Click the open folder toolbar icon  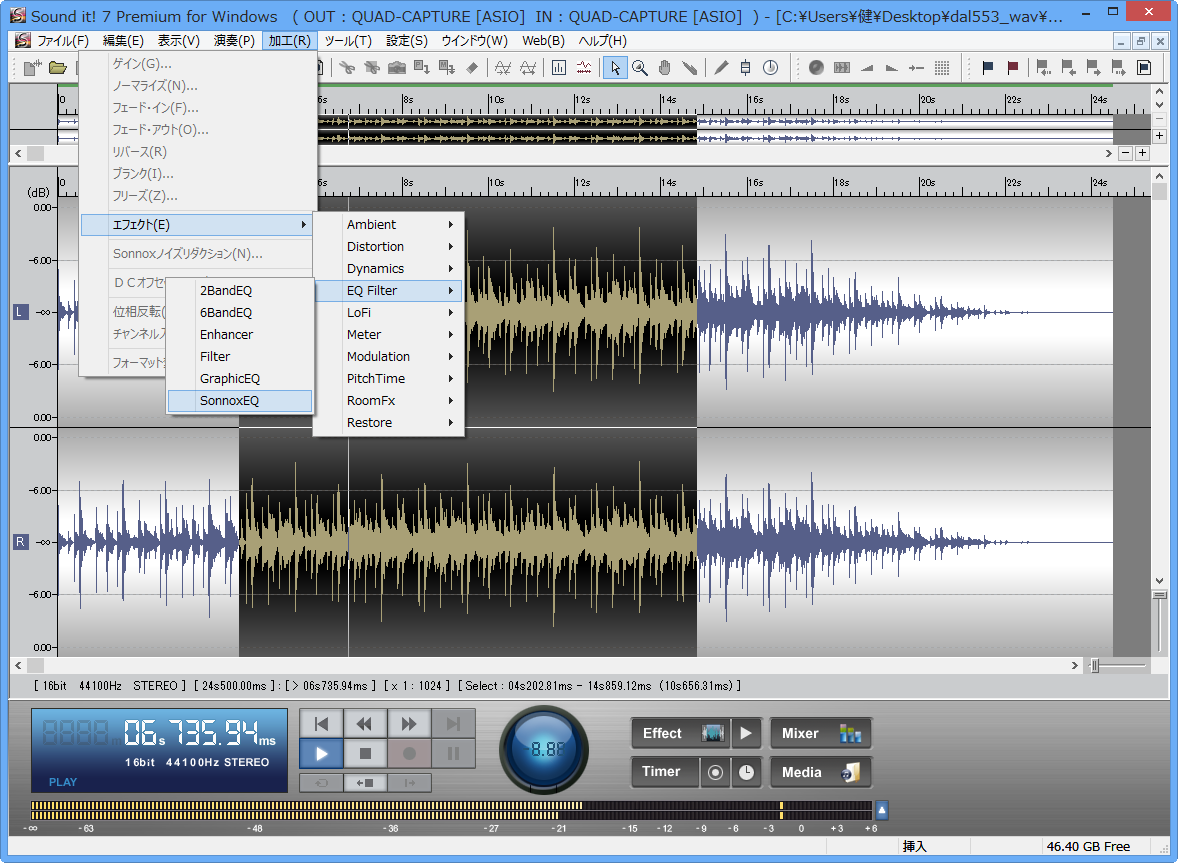point(58,68)
